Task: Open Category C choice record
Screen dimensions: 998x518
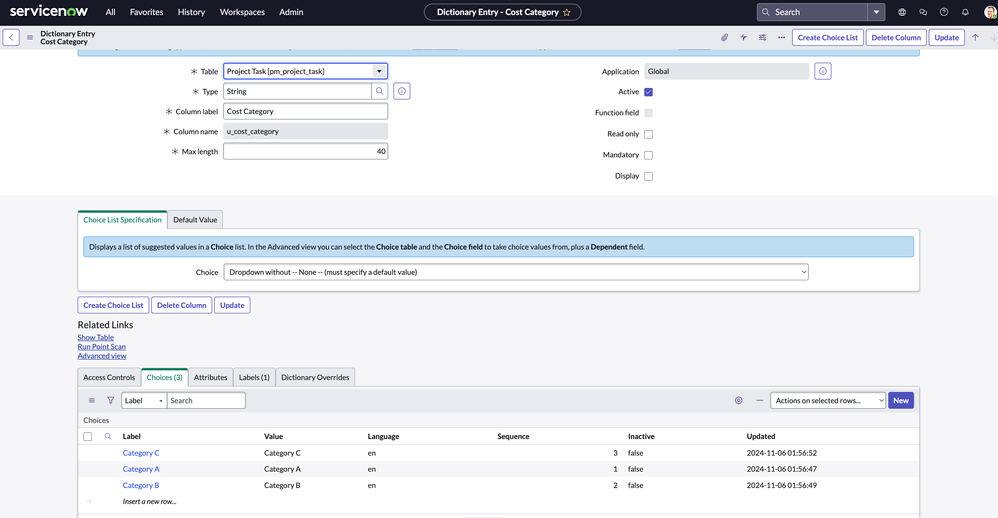Action: click(141, 453)
